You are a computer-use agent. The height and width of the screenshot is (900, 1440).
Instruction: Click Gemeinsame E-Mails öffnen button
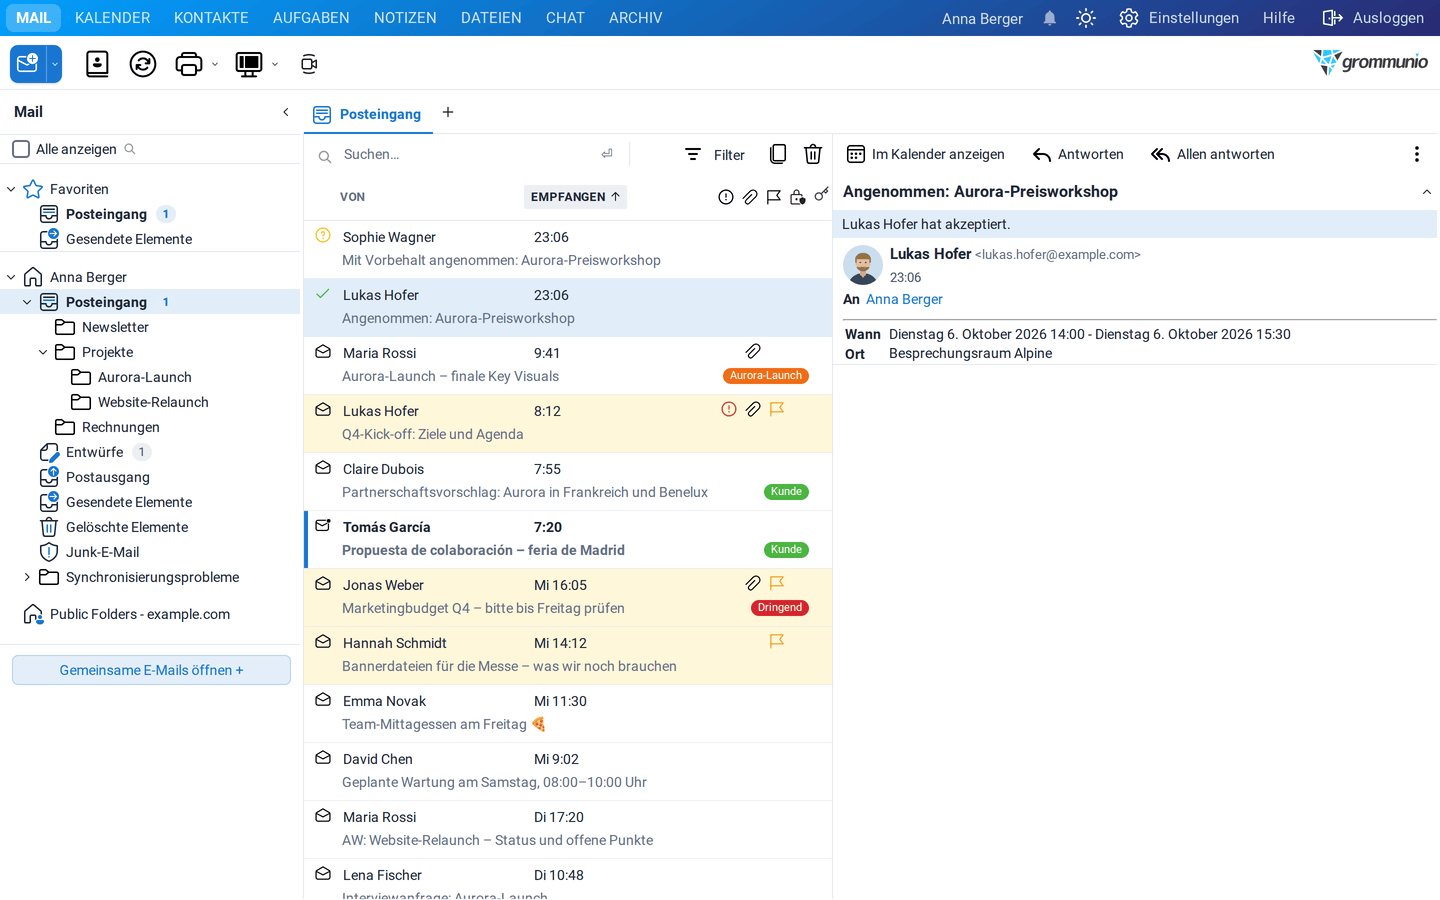[x=151, y=670]
